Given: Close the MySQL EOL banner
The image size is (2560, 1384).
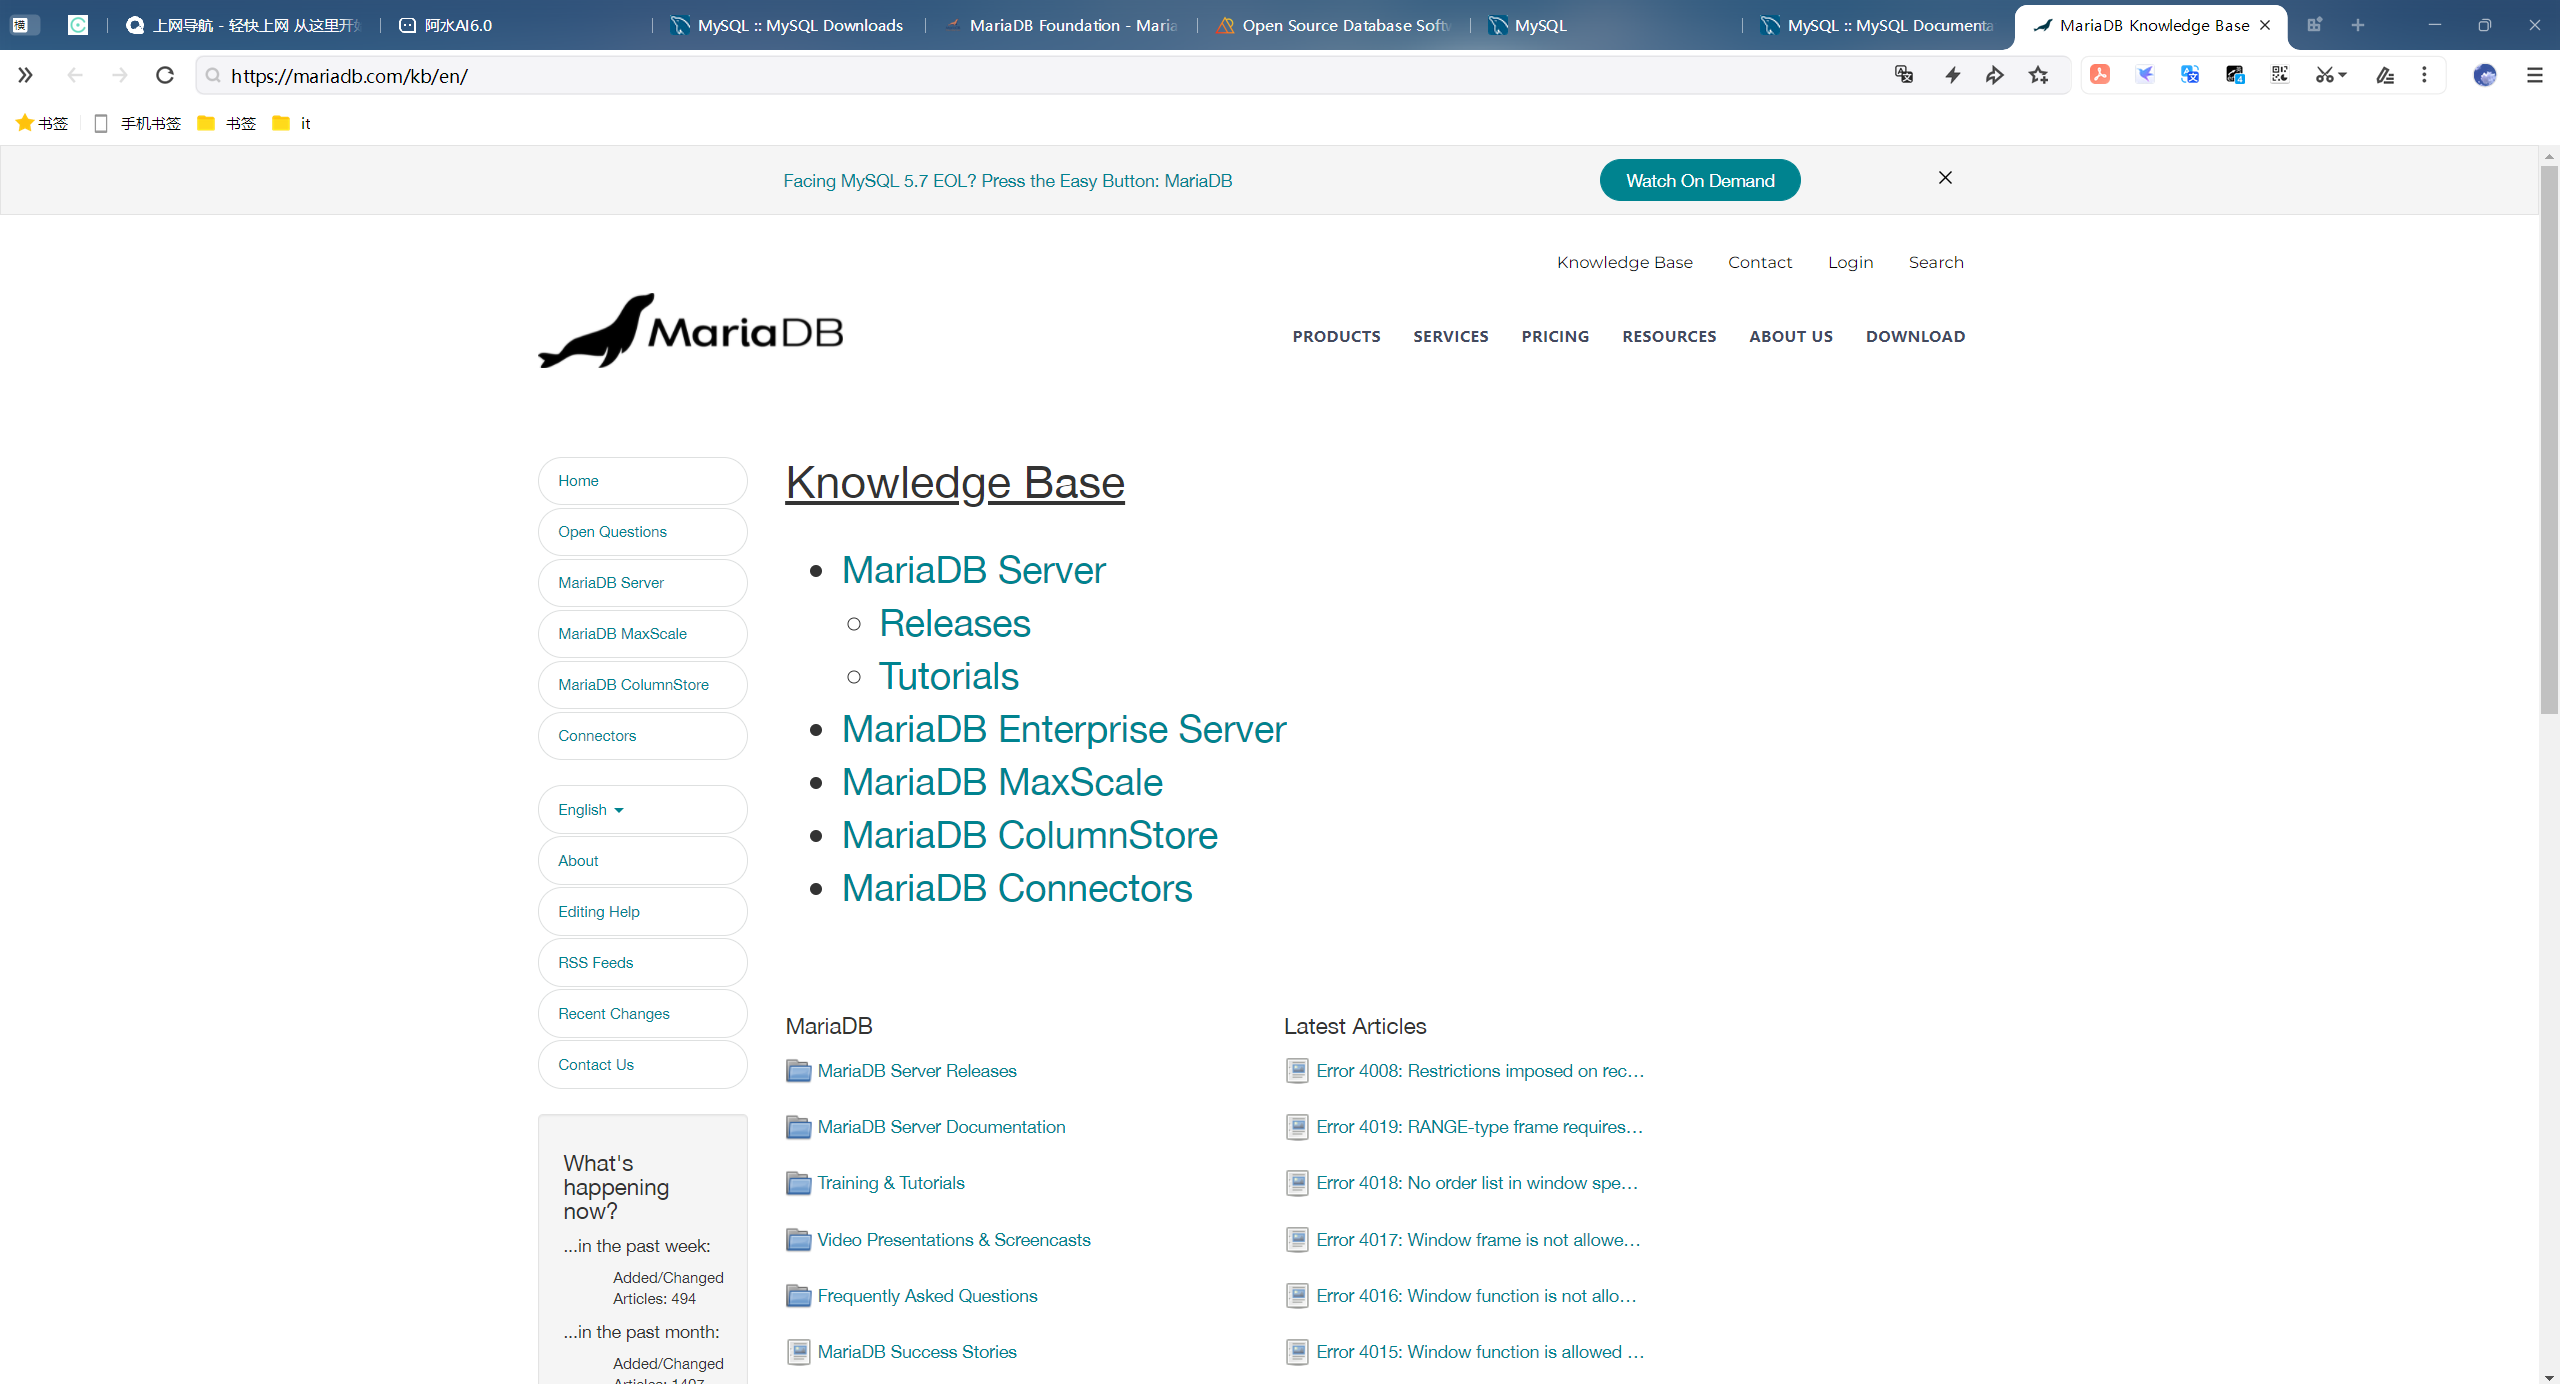Looking at the screenshot, I should 1945,178.
